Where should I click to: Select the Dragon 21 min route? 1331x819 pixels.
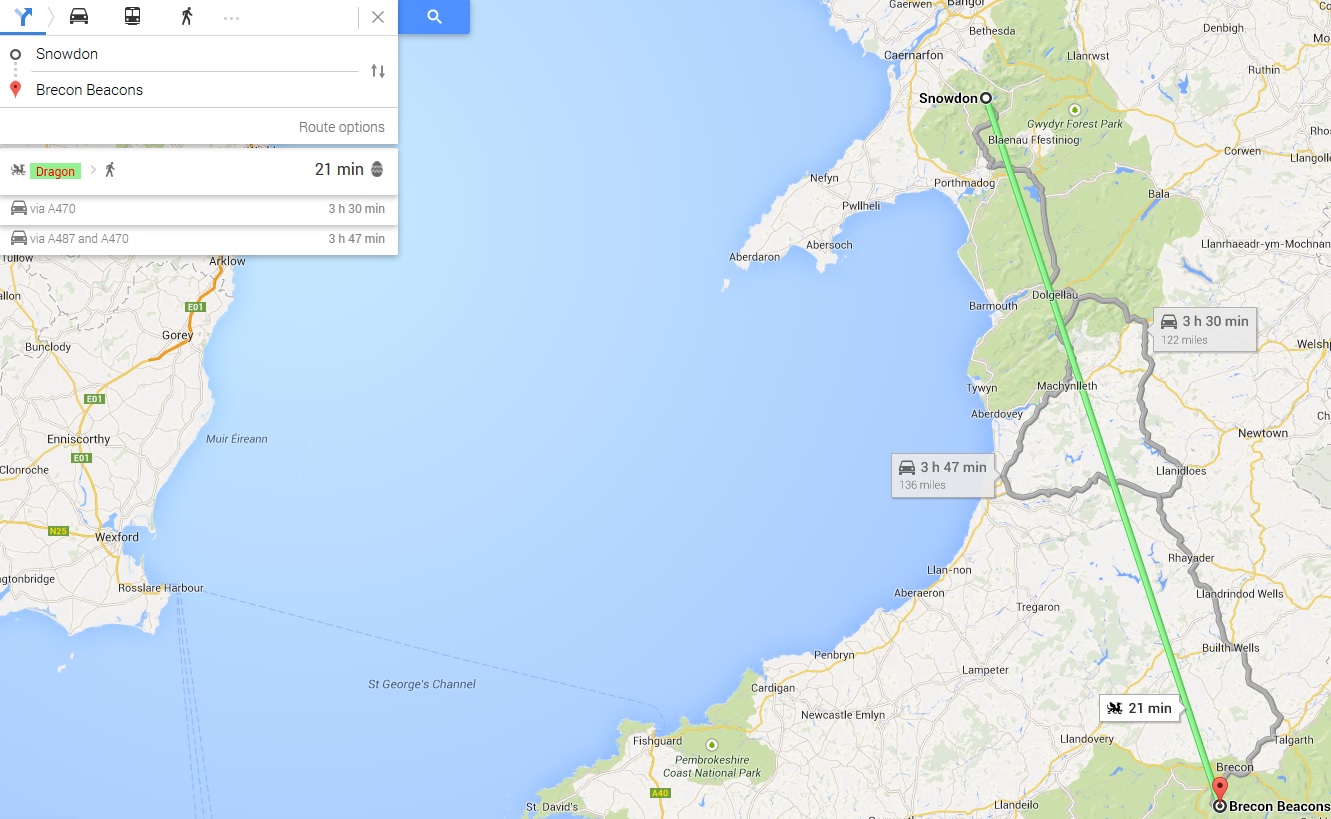point(199,171)
